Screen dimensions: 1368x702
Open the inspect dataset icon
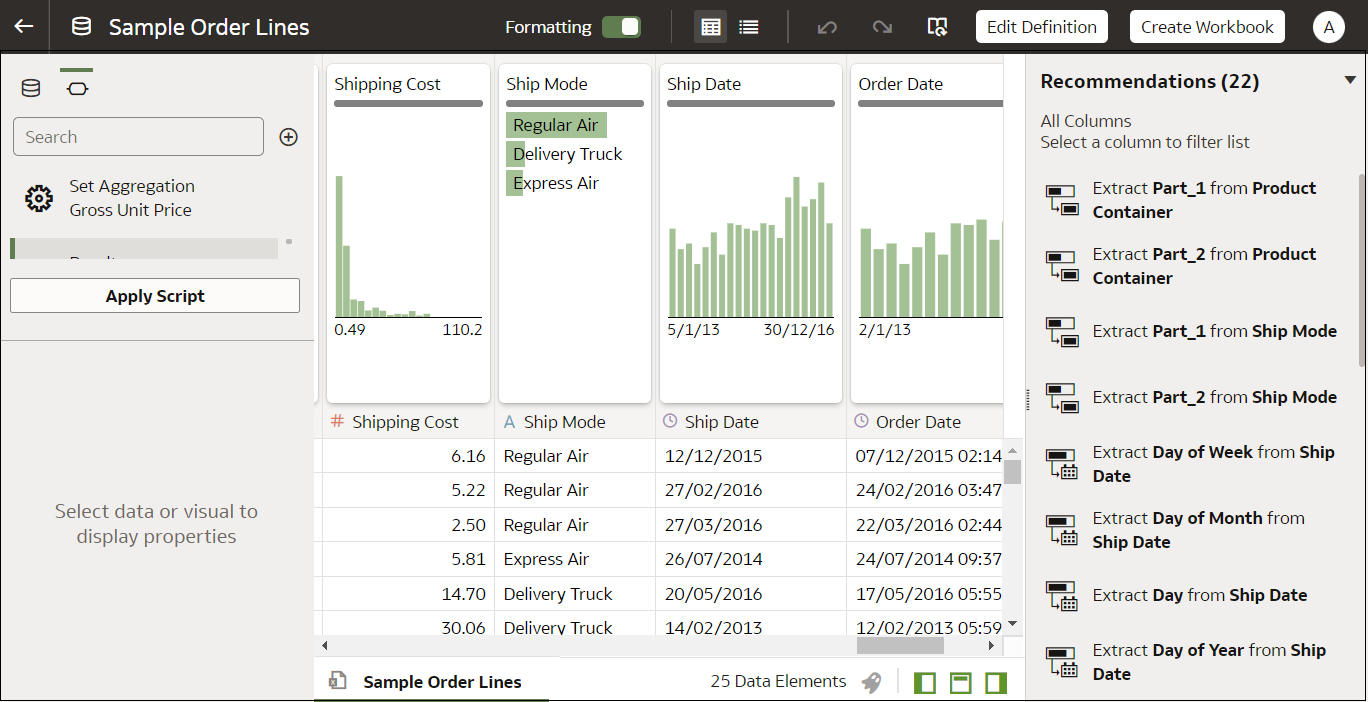tap(937, 26)
